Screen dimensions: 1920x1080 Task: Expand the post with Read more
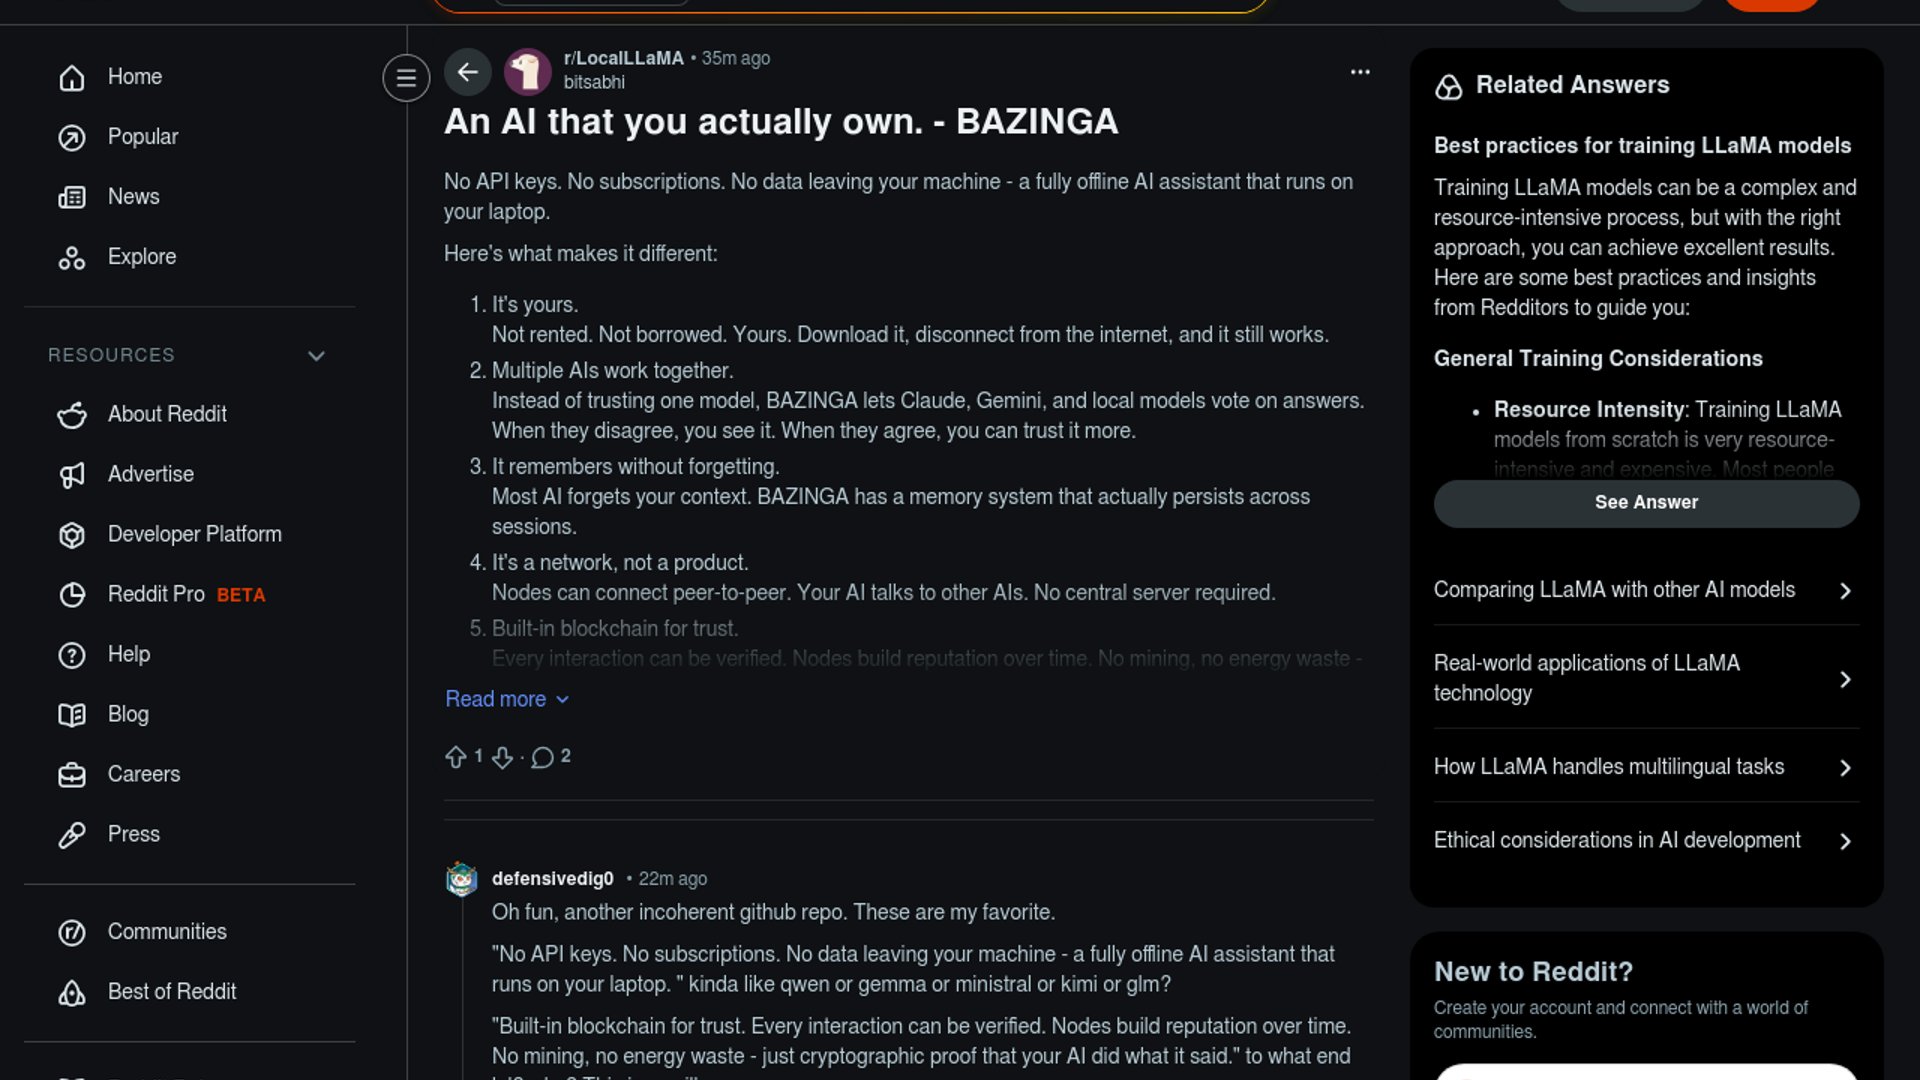pos(506,699)
